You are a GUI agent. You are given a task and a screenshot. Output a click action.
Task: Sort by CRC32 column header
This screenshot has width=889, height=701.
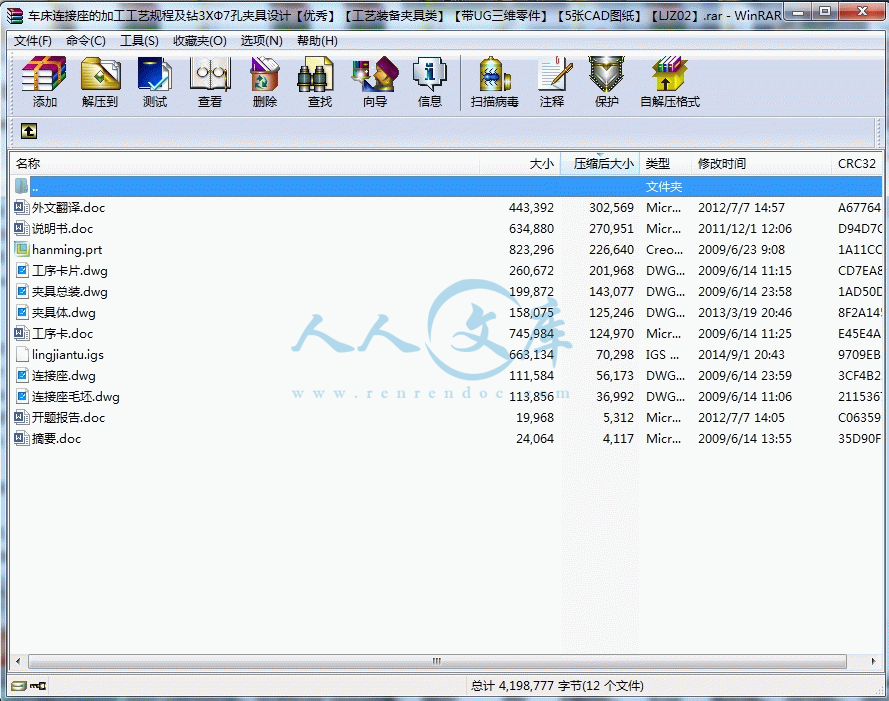point(857,164)
